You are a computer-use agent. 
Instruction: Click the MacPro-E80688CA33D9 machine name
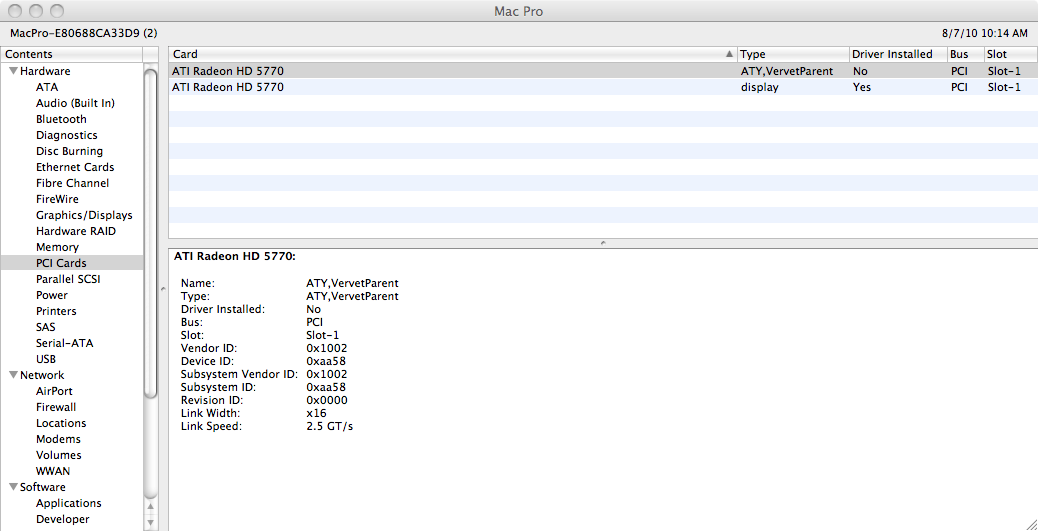pyautogui.click(x=83, y=32)
